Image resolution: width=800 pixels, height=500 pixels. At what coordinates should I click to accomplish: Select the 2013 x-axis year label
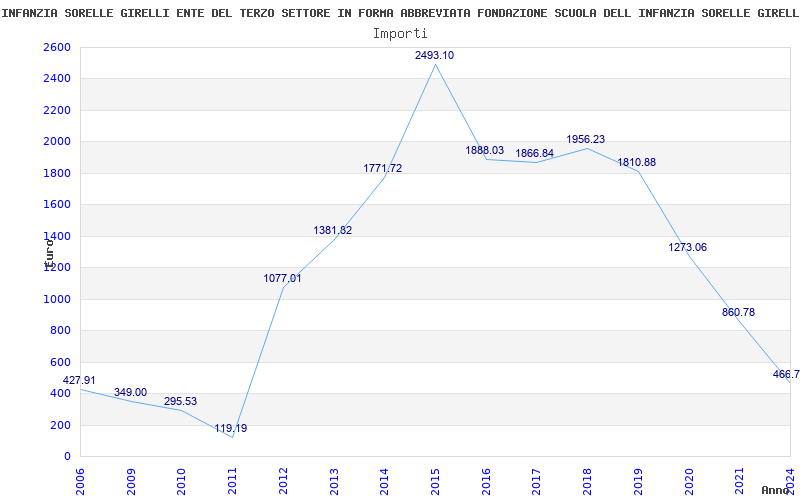pyautogui.click(x=334, y=482)
